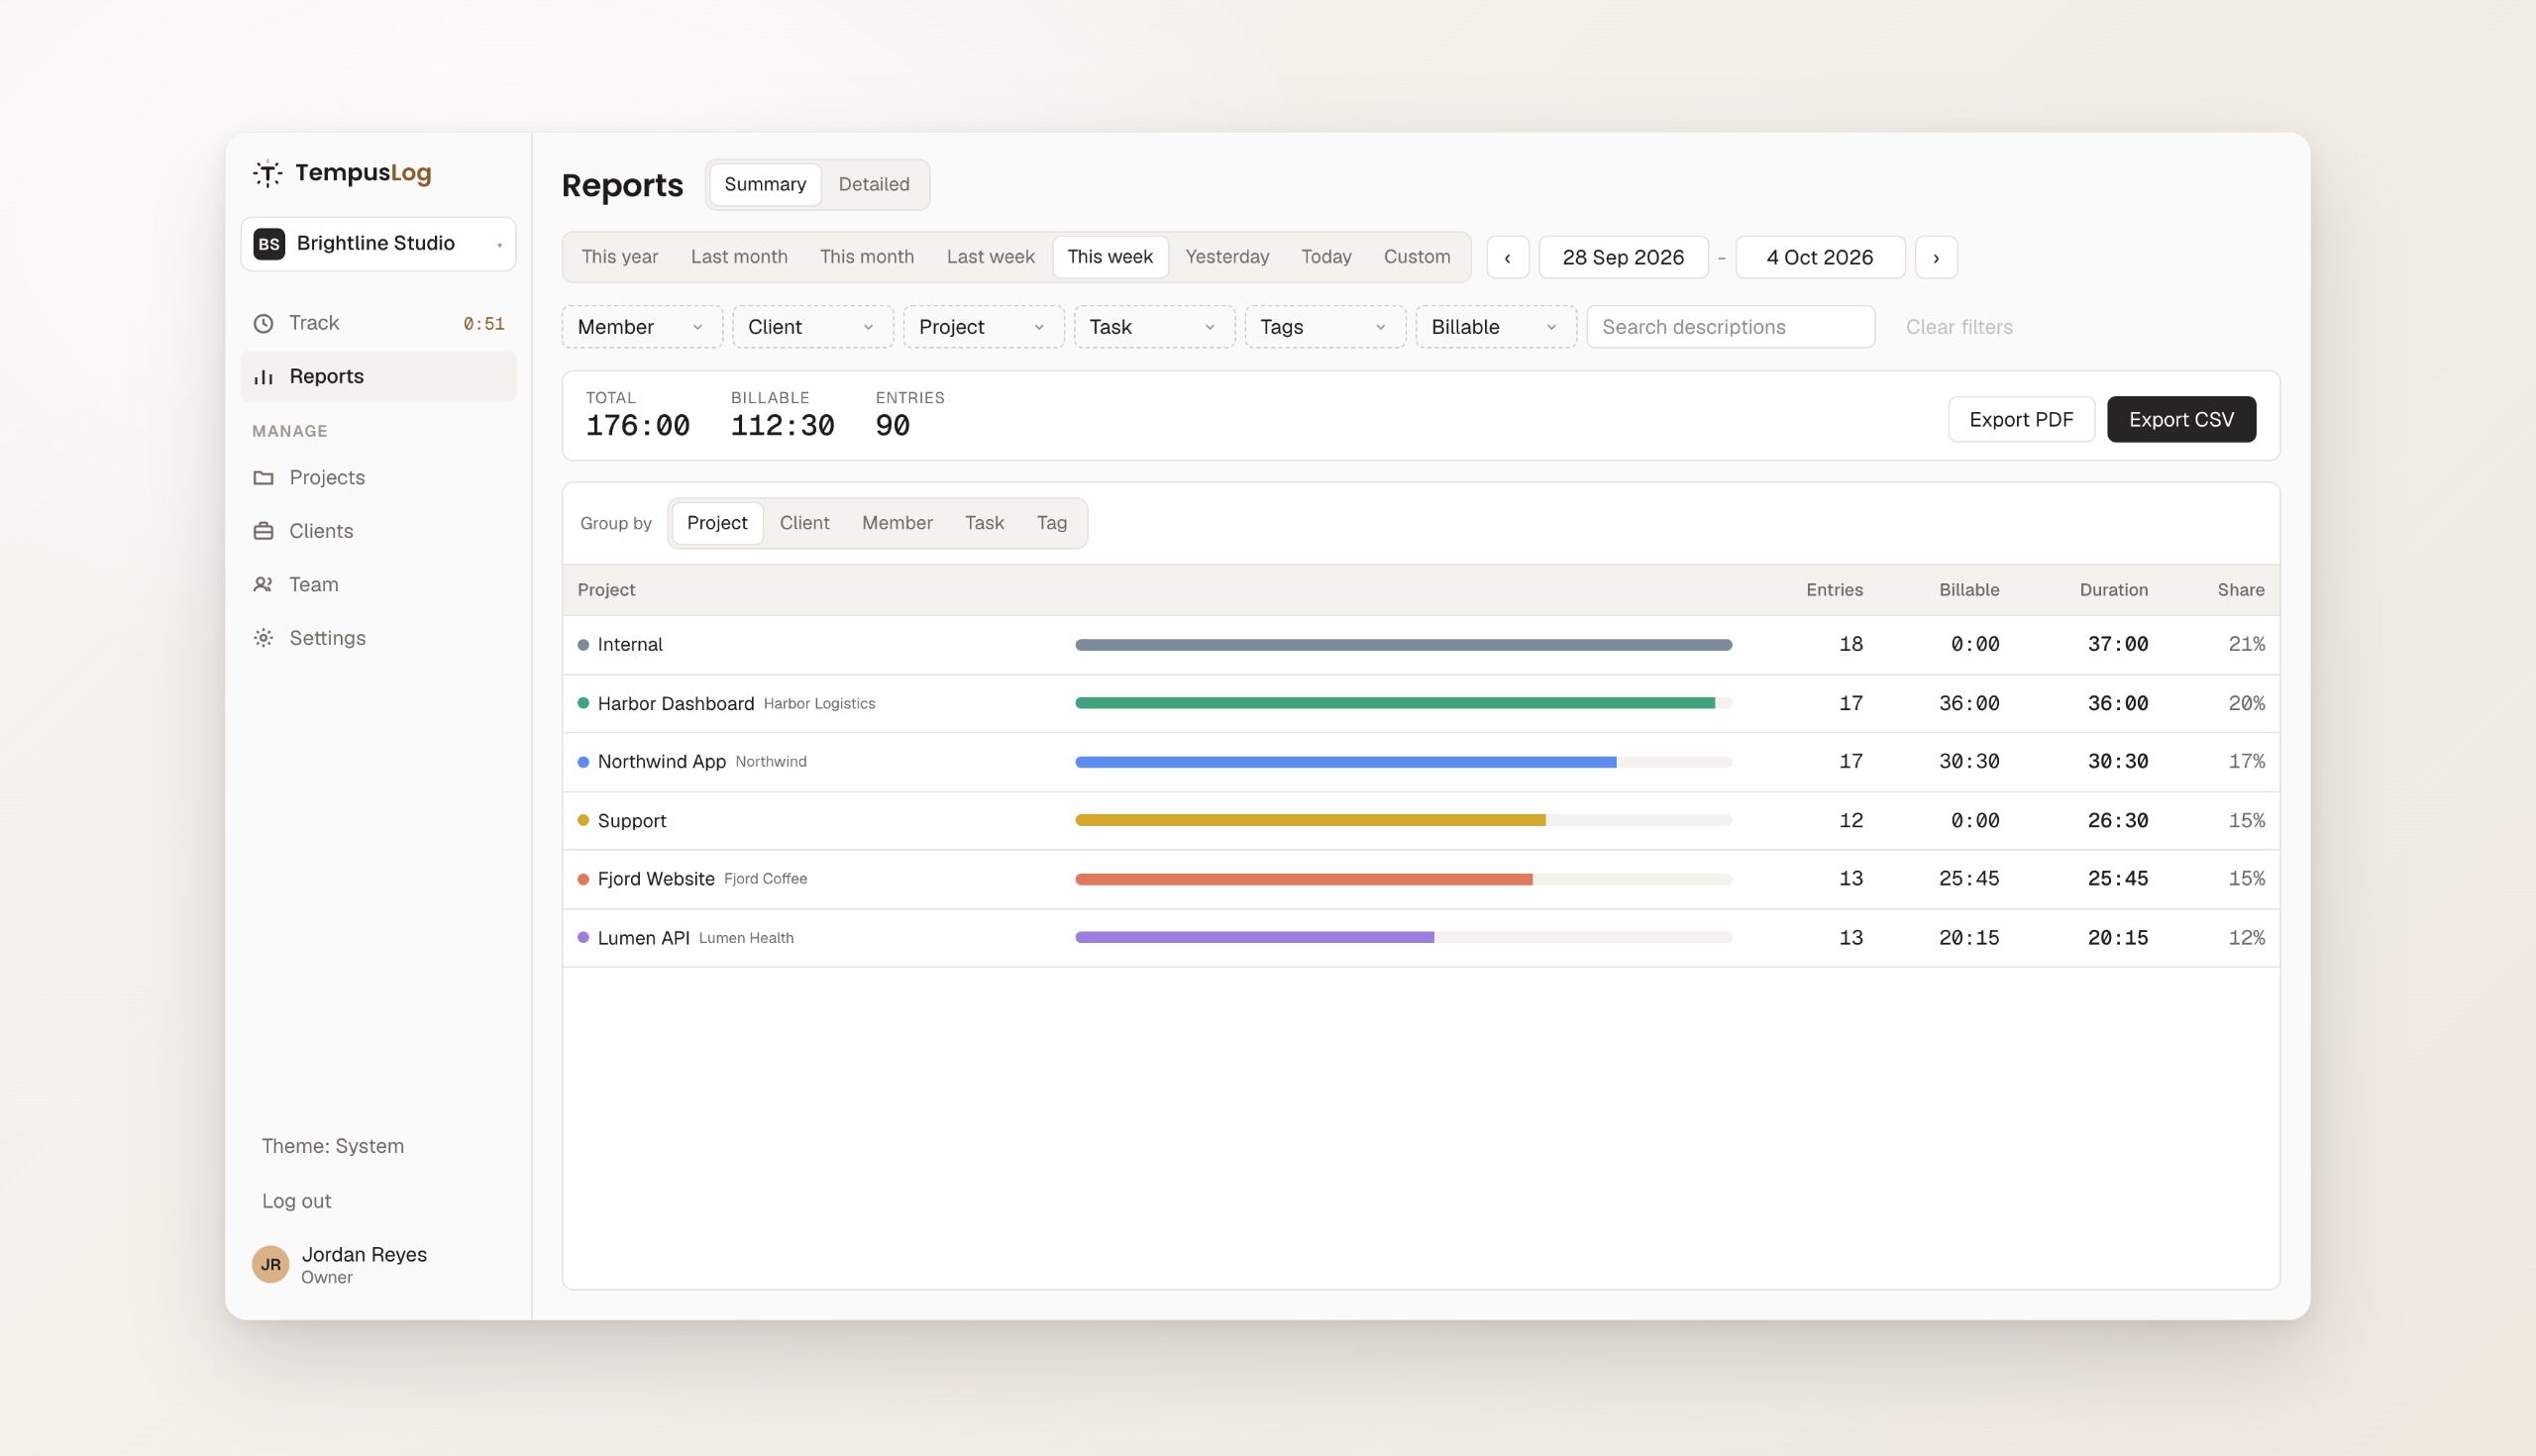Screen dimensions: 2536x1456
Task: Switch report view to Detailed
Action: (x=874, y=185)
